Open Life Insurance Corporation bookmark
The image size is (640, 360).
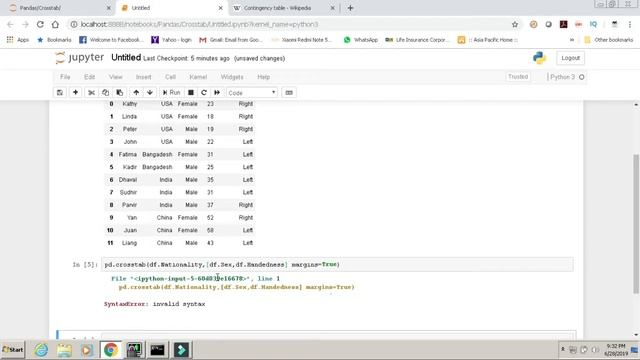pos(417,40)
